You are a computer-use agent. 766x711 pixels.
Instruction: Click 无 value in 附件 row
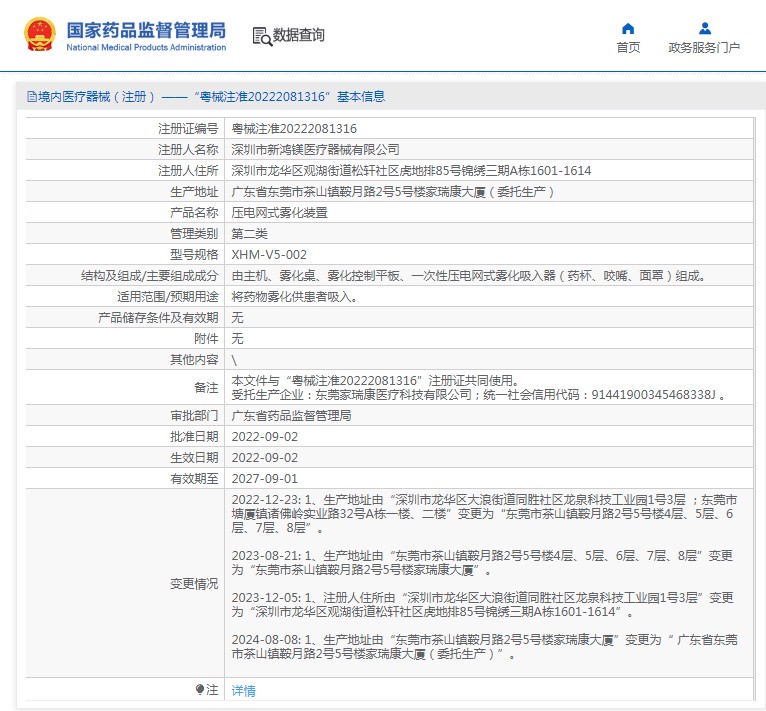click(237, 339)
